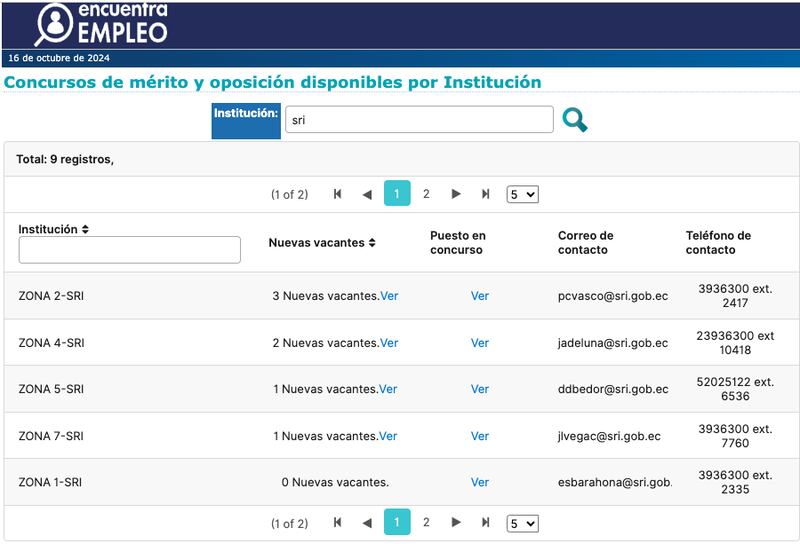Focus the Institución search field containing sri
This screenshot has width=800, height=544.
[x=419, y=119]
